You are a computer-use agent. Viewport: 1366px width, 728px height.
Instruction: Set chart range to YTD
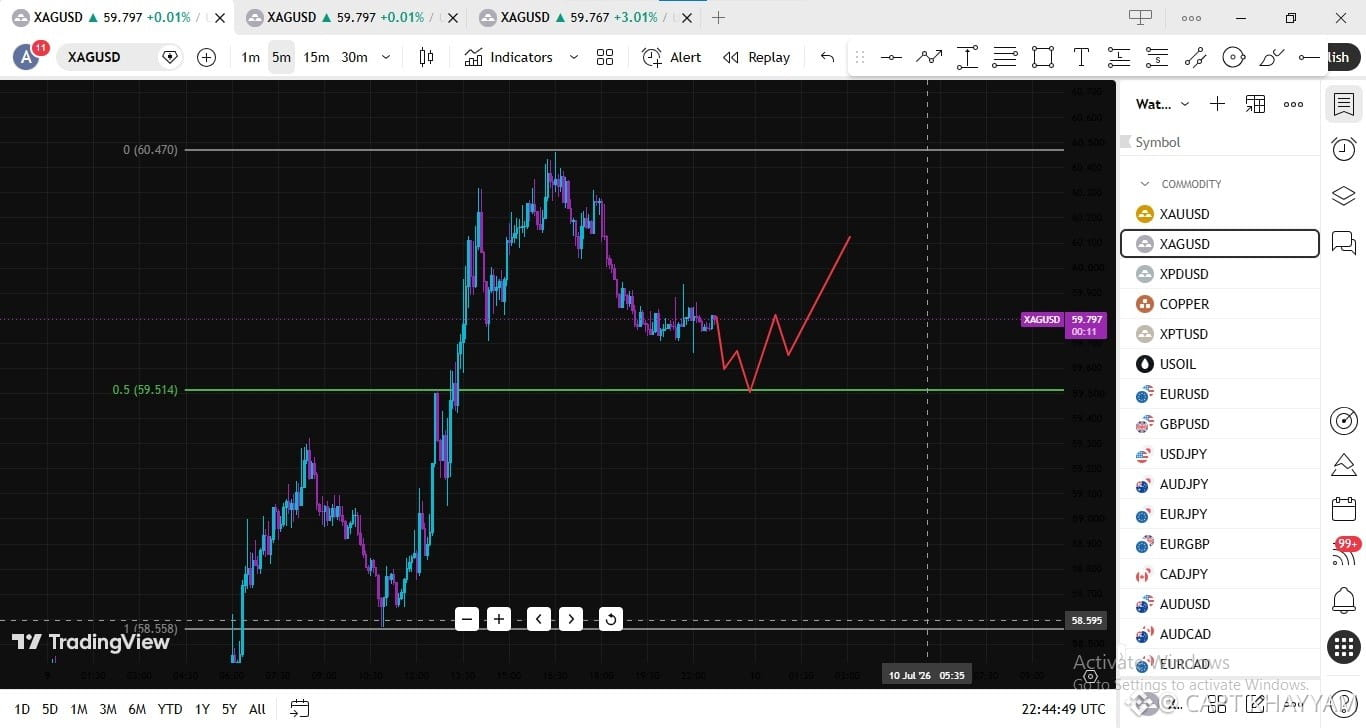(170, 709)
